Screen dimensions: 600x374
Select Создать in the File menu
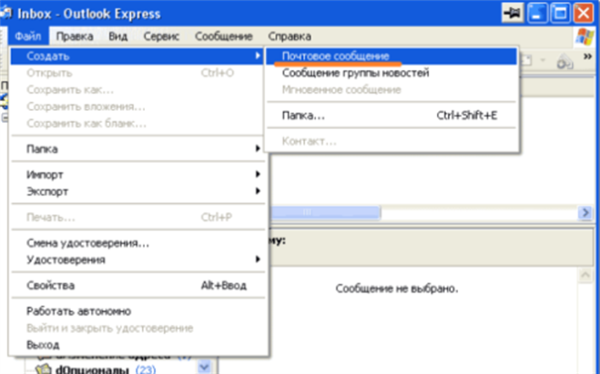click(x=137, y=56)
